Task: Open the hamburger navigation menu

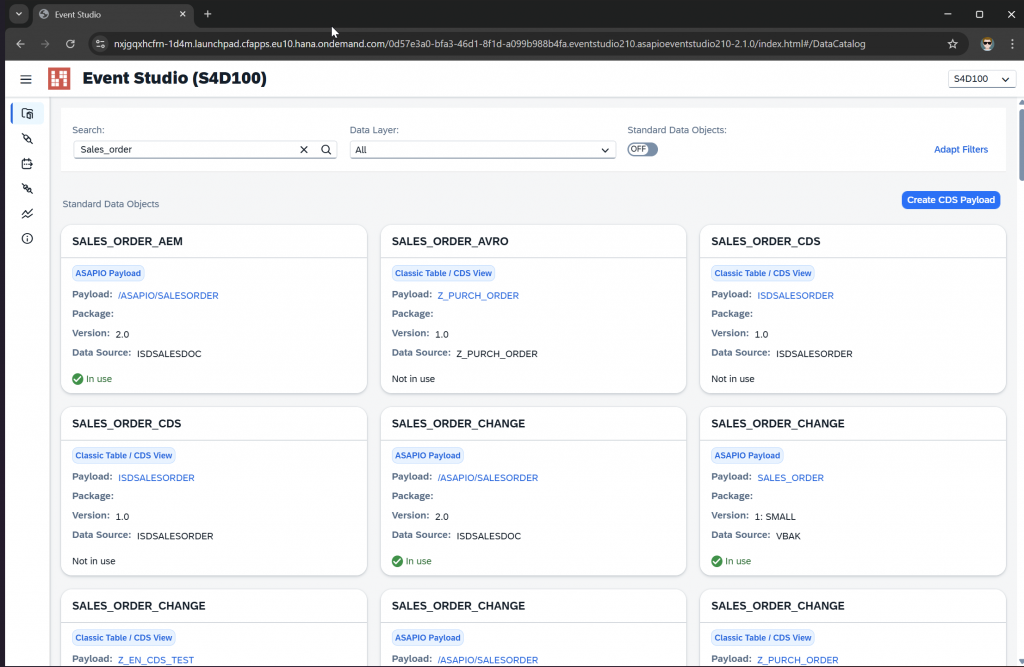Action: (x=26, y=79)
